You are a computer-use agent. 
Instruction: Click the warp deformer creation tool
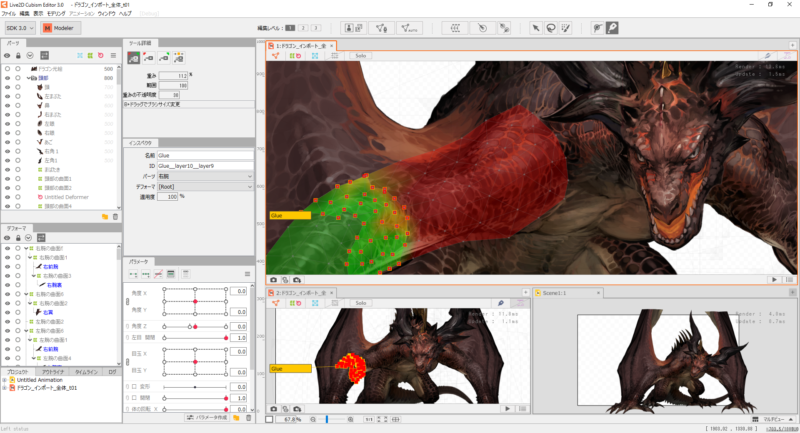pyautogui.click(x=455, y=28)
